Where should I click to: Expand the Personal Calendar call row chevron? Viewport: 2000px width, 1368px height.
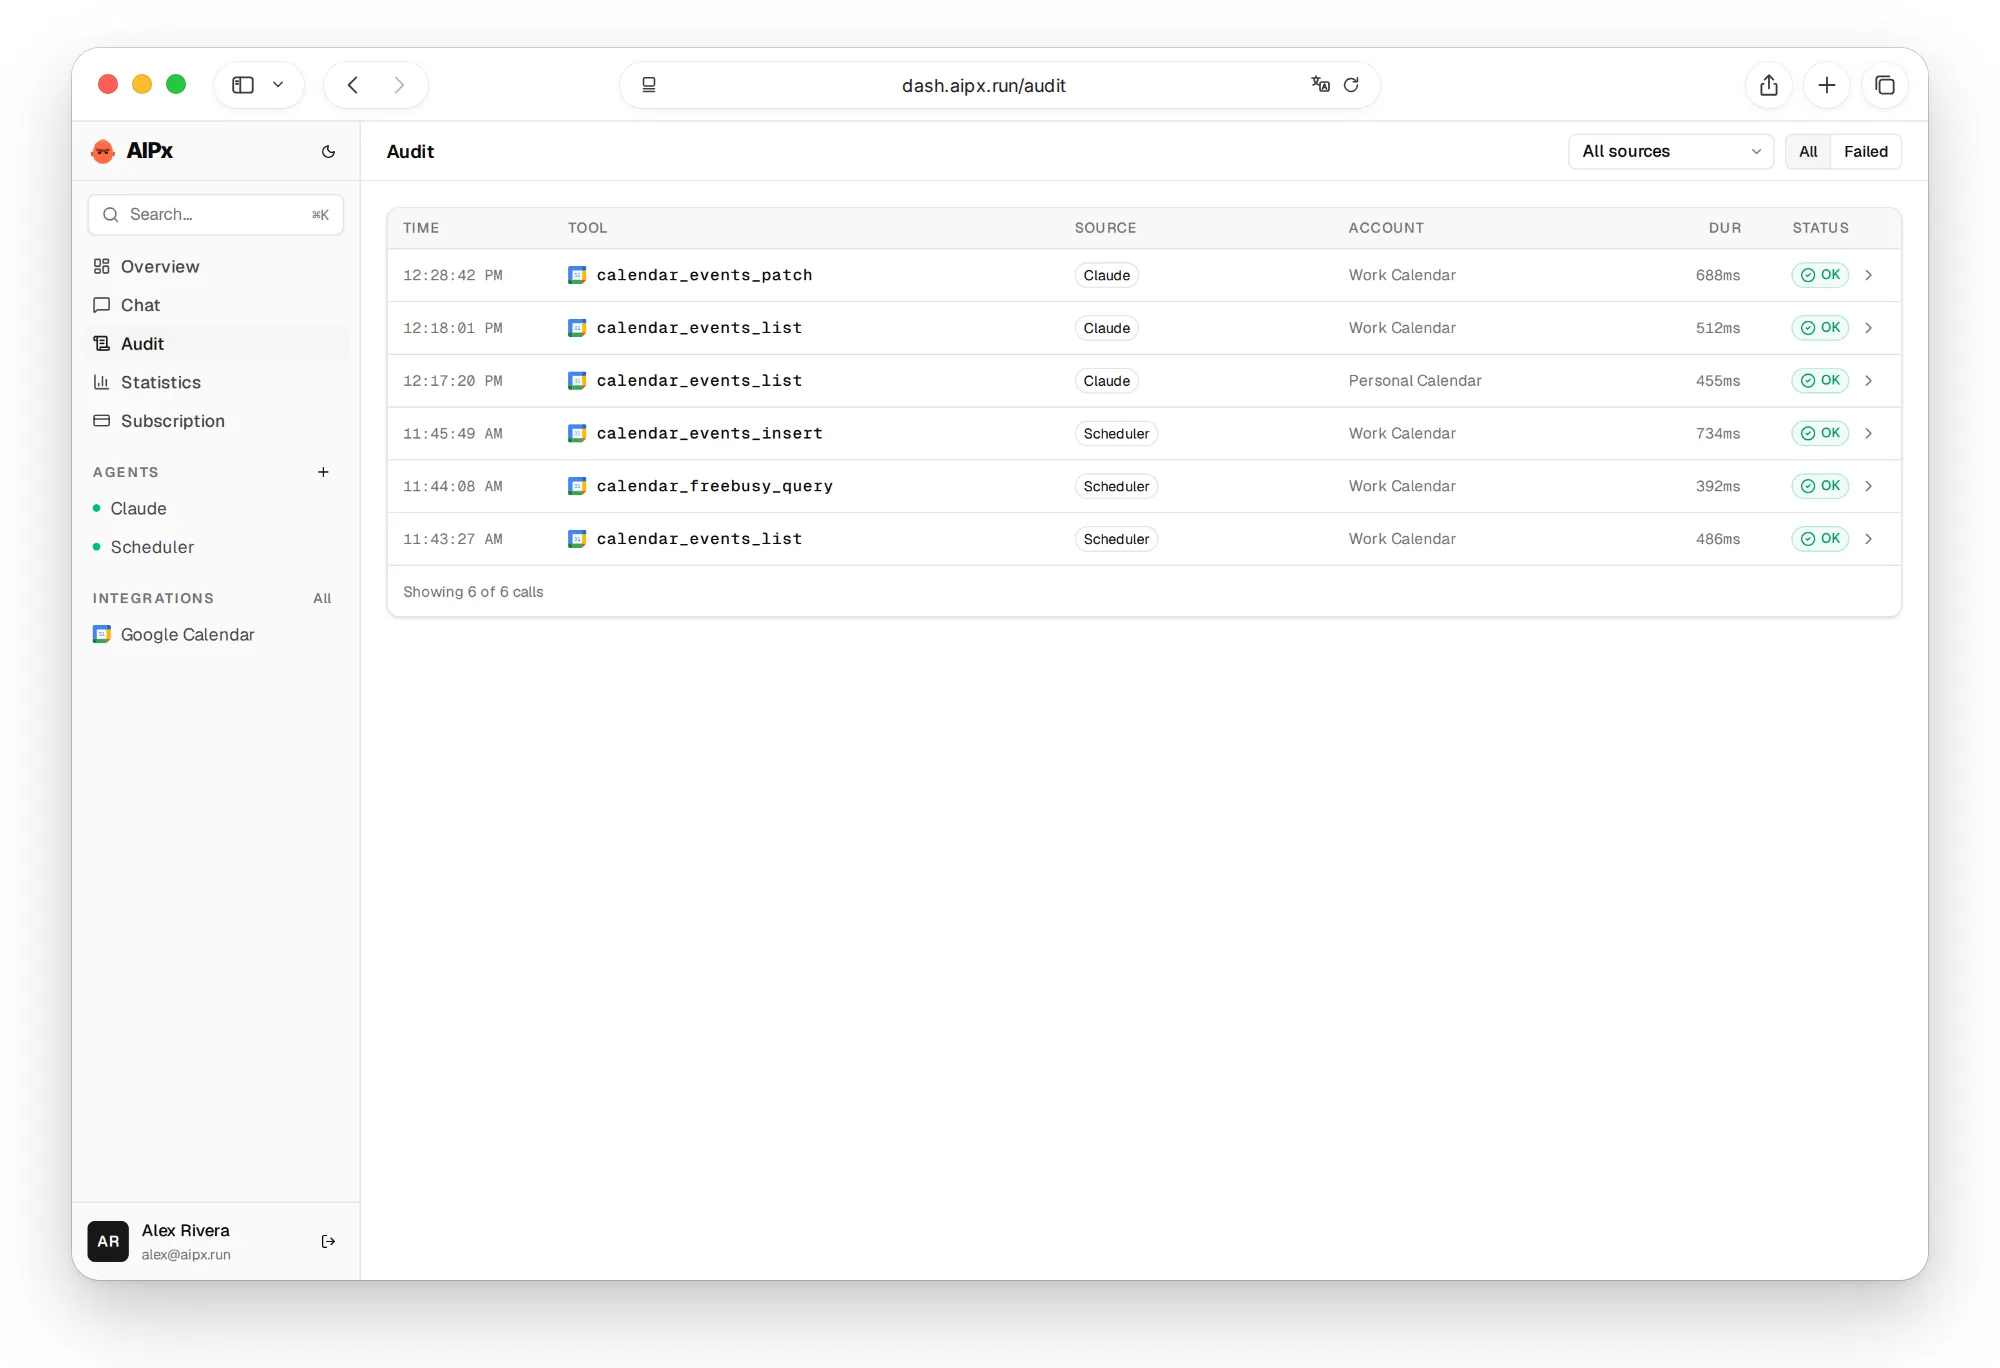1868,381
